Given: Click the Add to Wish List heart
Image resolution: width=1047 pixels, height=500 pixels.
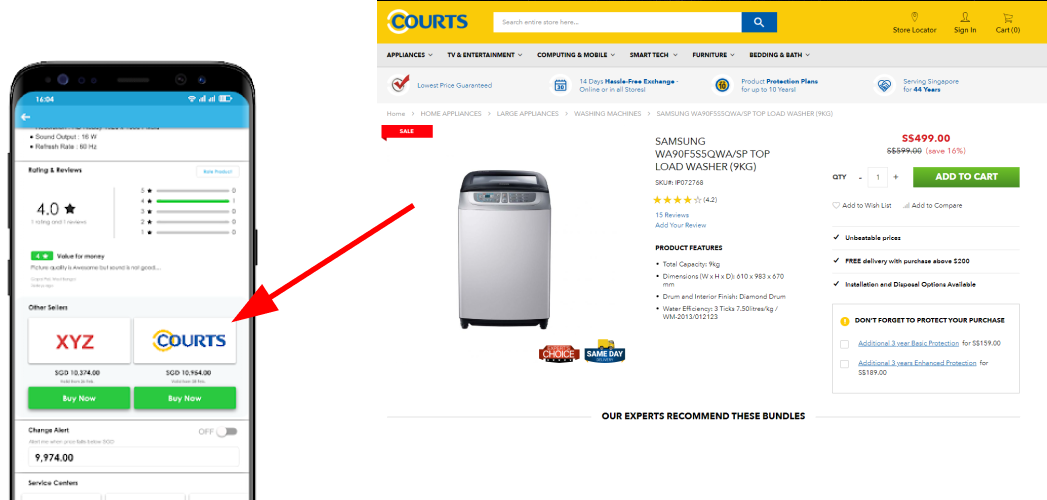Looking at the screenshot, I should pos(836,206).
